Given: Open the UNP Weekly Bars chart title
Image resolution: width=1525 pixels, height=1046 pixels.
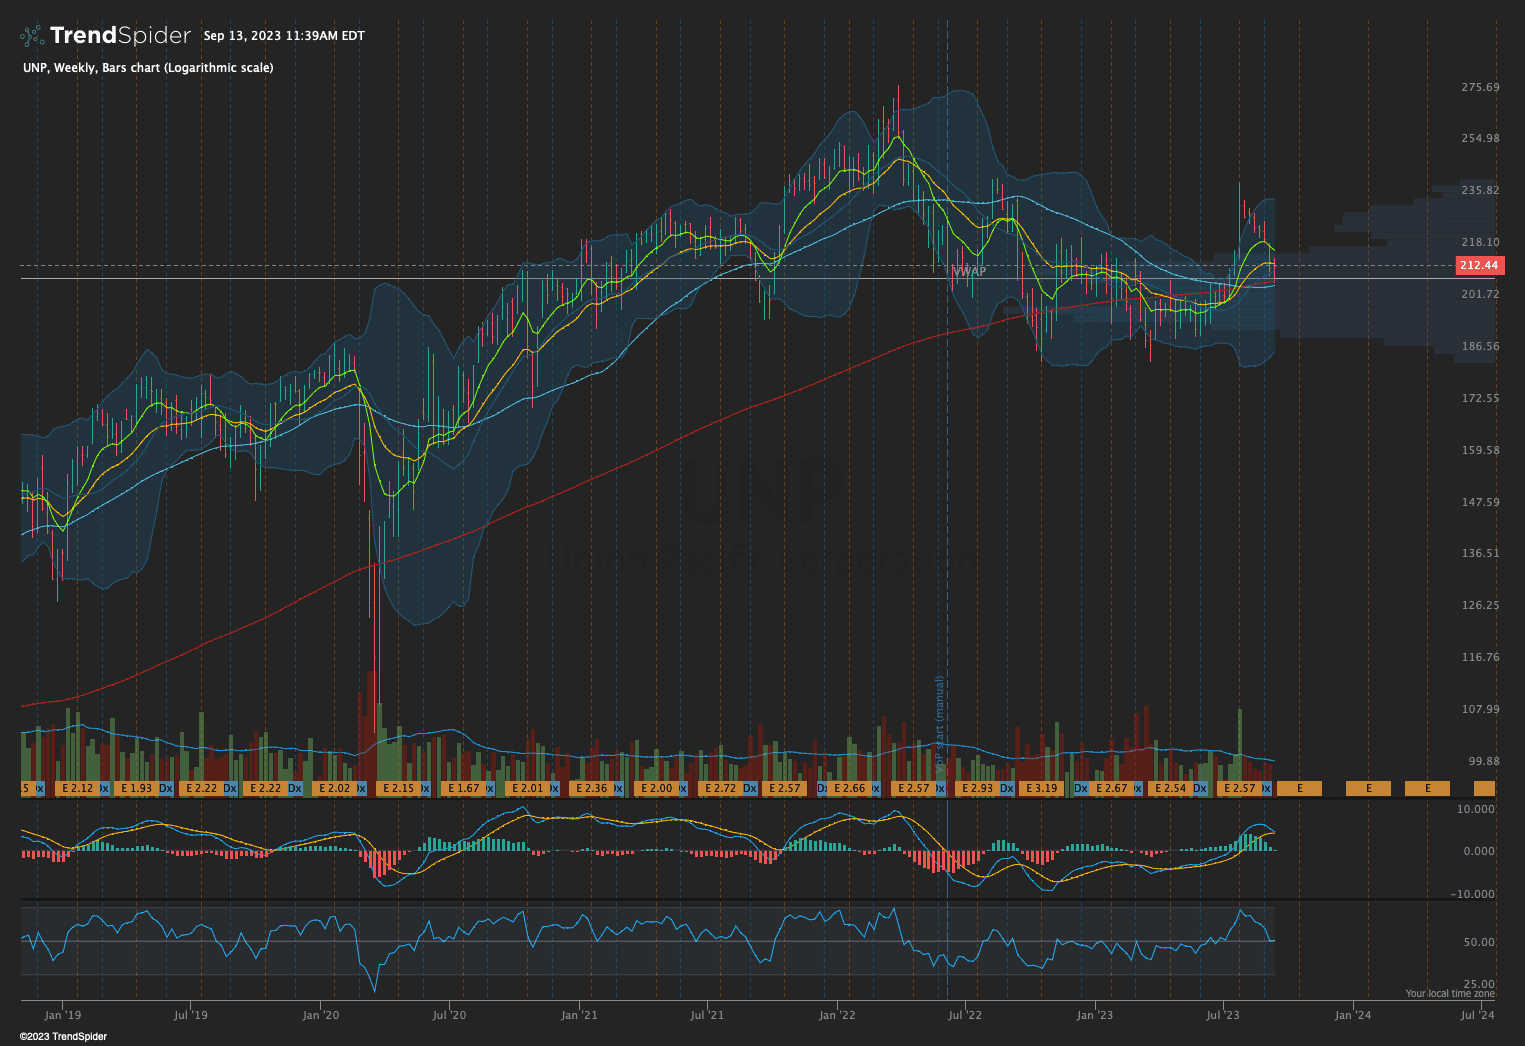Looking at the screenshot, I should click(147, 67).
